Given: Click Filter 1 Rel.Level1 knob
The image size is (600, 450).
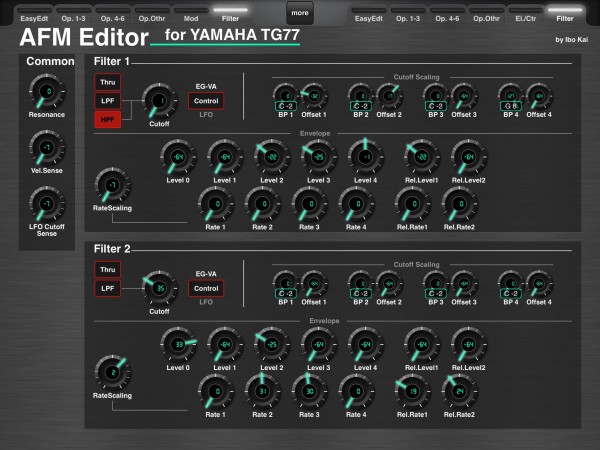Looking at the screenshot, I should click(422, 157).
